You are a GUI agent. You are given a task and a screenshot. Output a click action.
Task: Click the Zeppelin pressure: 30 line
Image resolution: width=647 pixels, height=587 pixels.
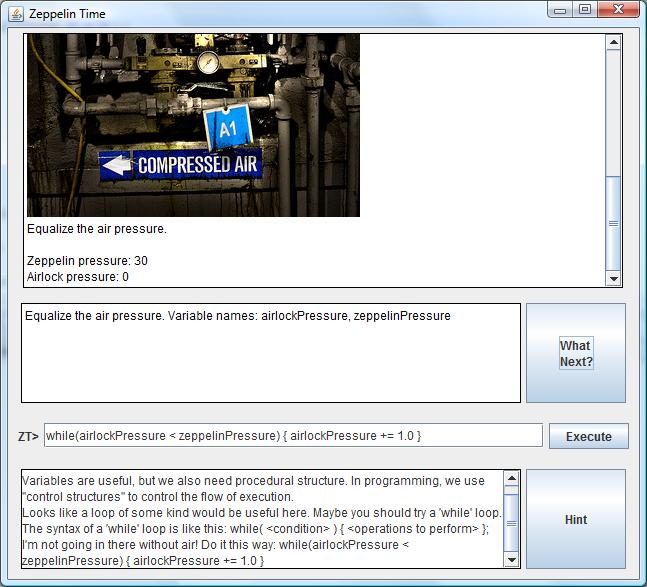pyautogui.click(x=88, y=261)
